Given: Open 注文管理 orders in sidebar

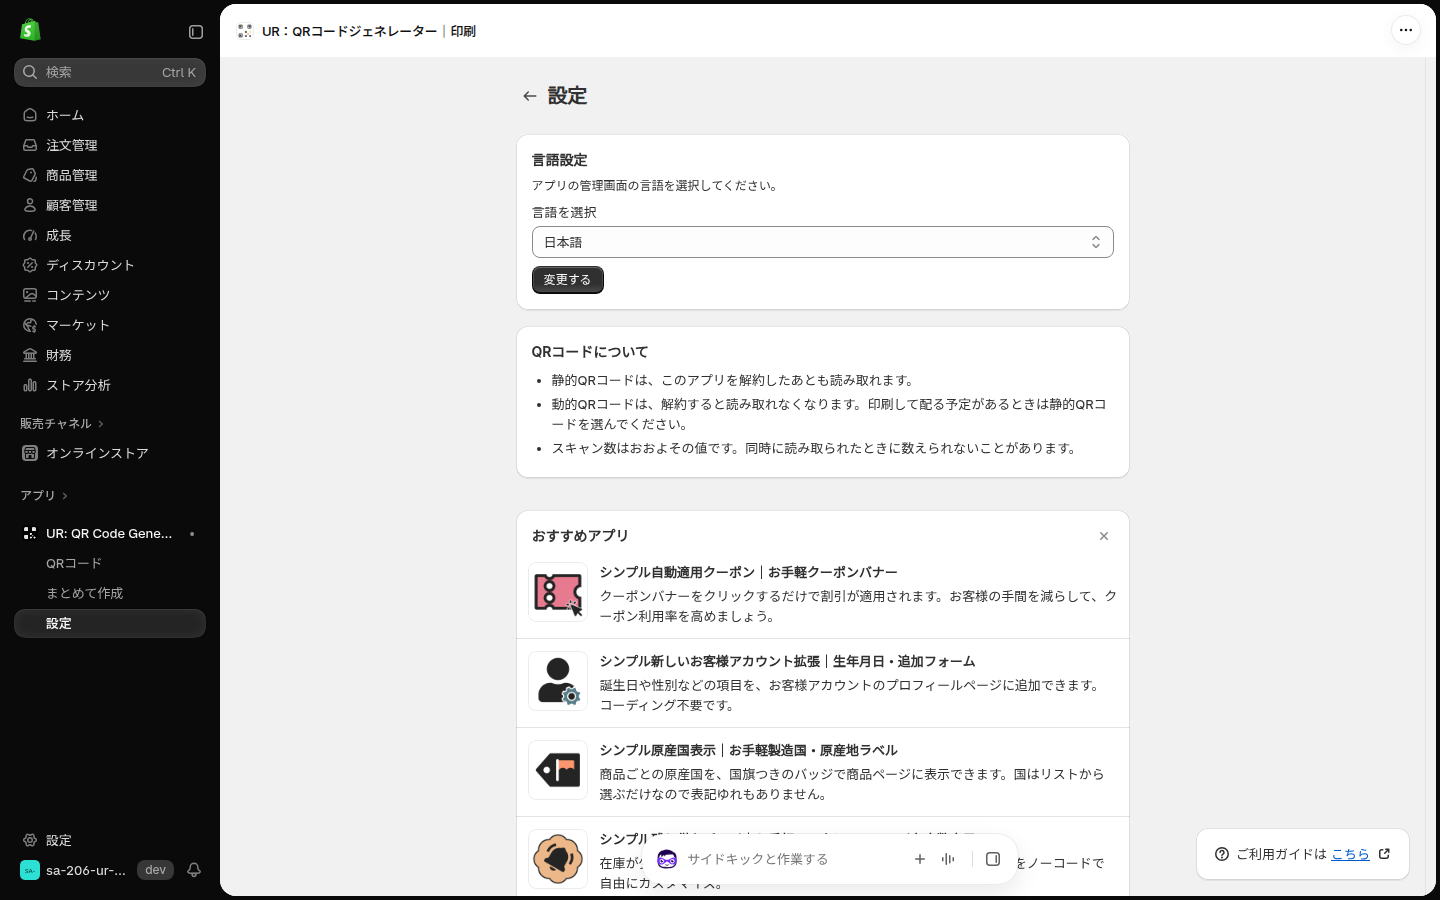Looking at the screenshot, I should [x=110, y=145].
